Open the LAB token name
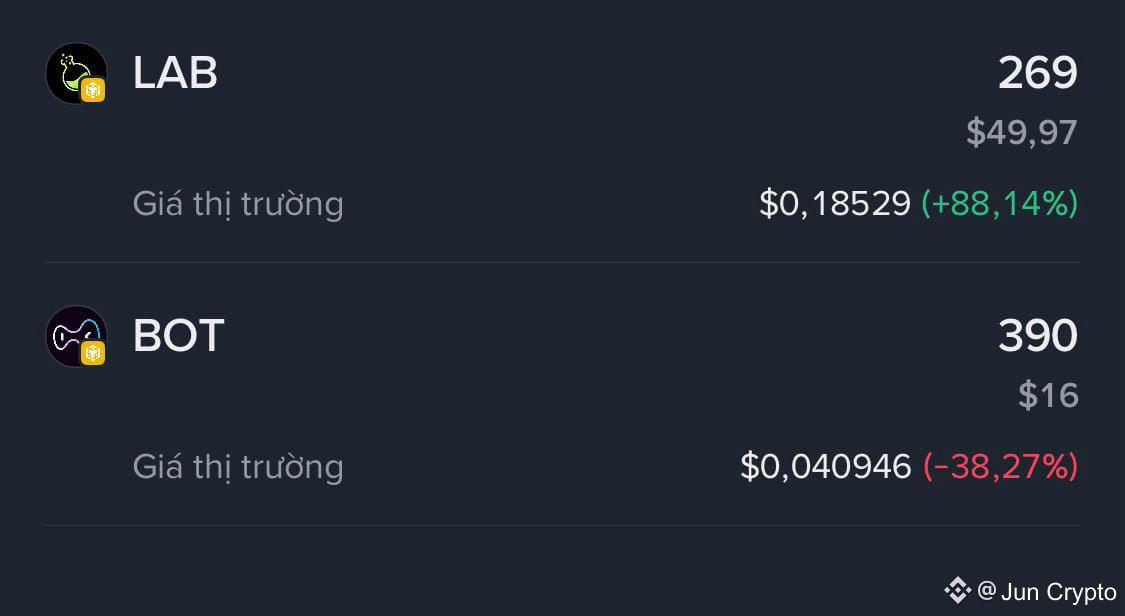This screenshot has width=1125, height=616. (175, 73)
